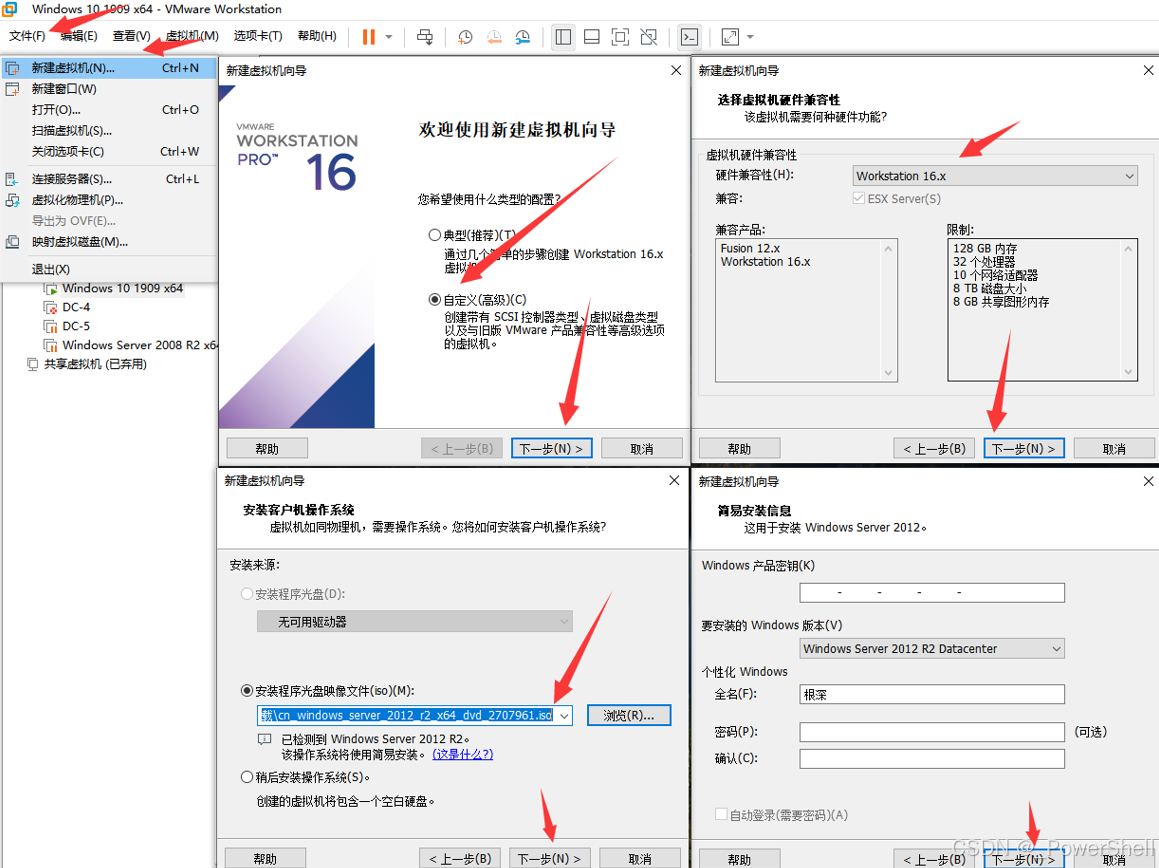Open the ISO image path combo box

coord(415,715)
